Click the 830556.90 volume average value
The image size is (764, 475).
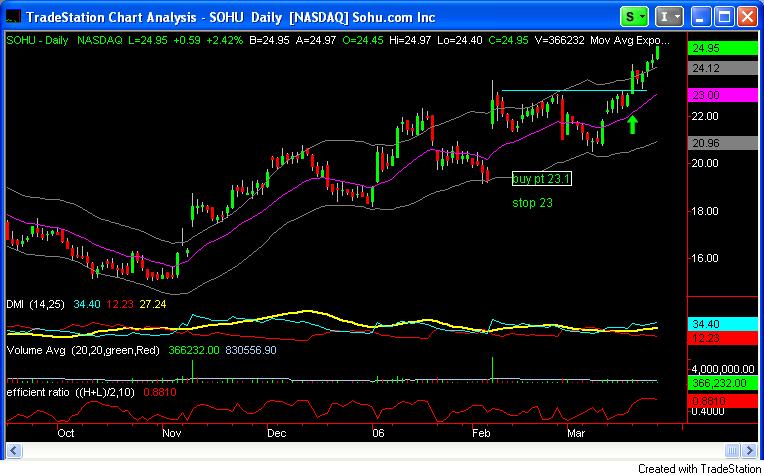pyautogui.click(x=252, y=350)
